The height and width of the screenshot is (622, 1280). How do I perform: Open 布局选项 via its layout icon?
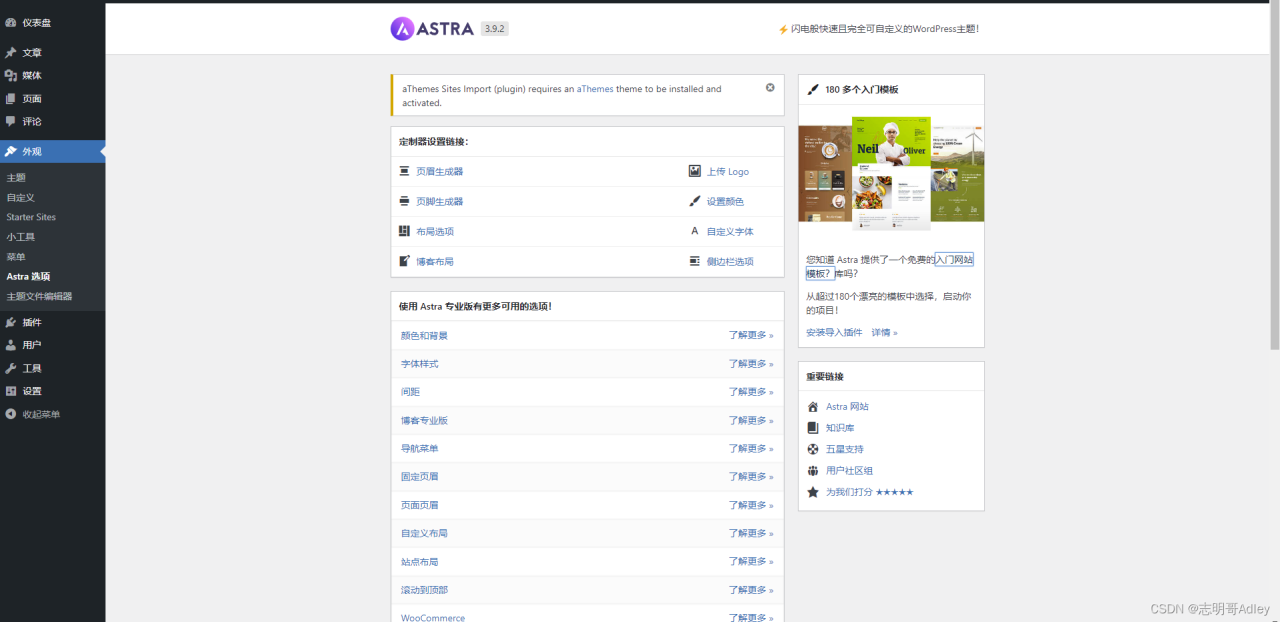point(402,231)
